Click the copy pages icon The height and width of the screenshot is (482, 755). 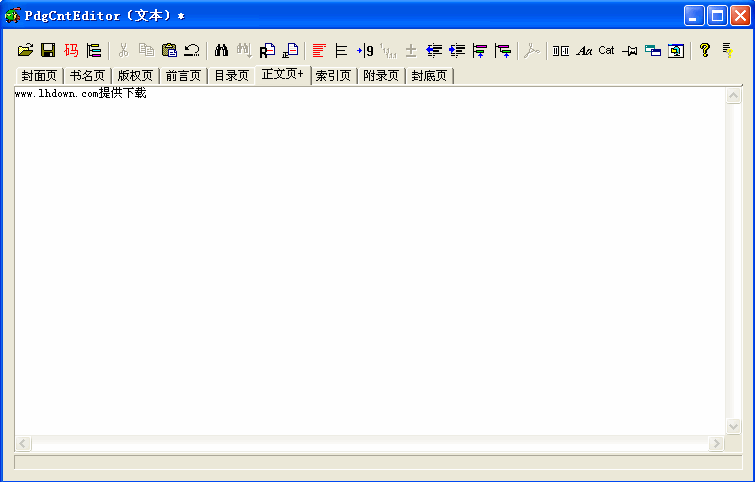[146, 50]
